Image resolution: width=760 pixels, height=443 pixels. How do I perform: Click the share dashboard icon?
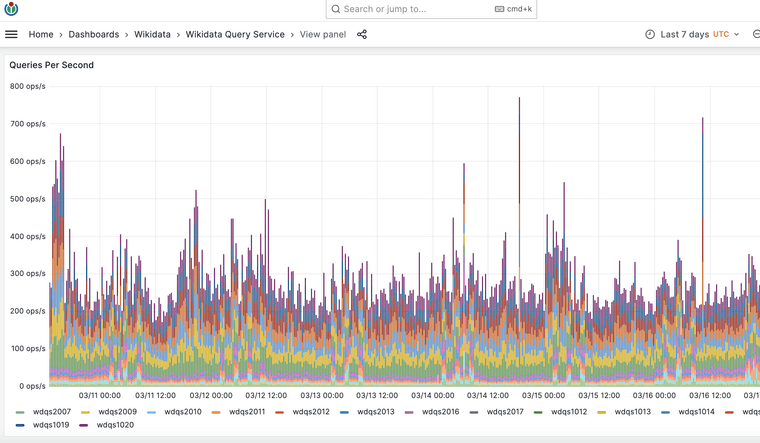362,34
